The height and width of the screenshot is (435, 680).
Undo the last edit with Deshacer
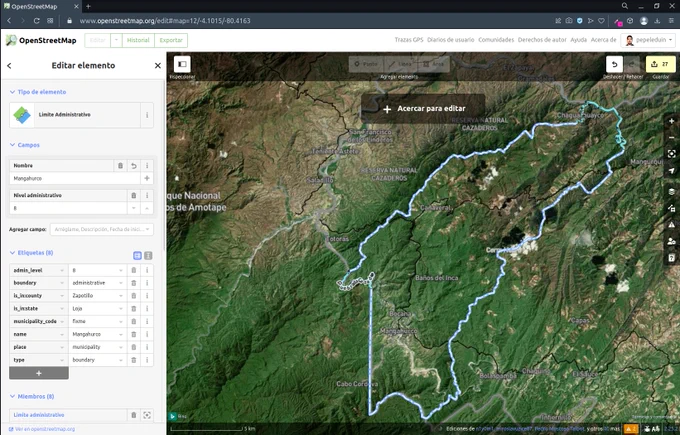(614, 64)
